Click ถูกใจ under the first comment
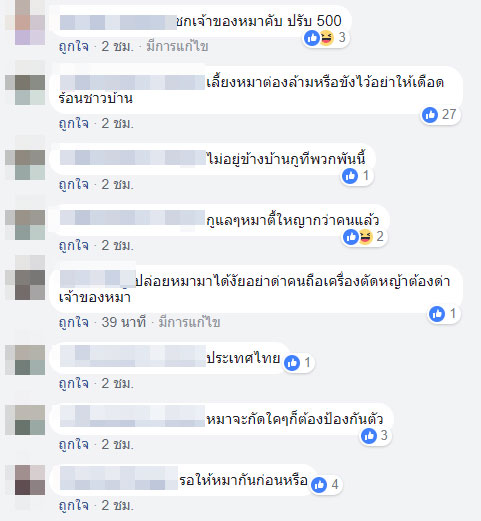The width and height of the screenshot is (481, 521). tap(74, 46)
